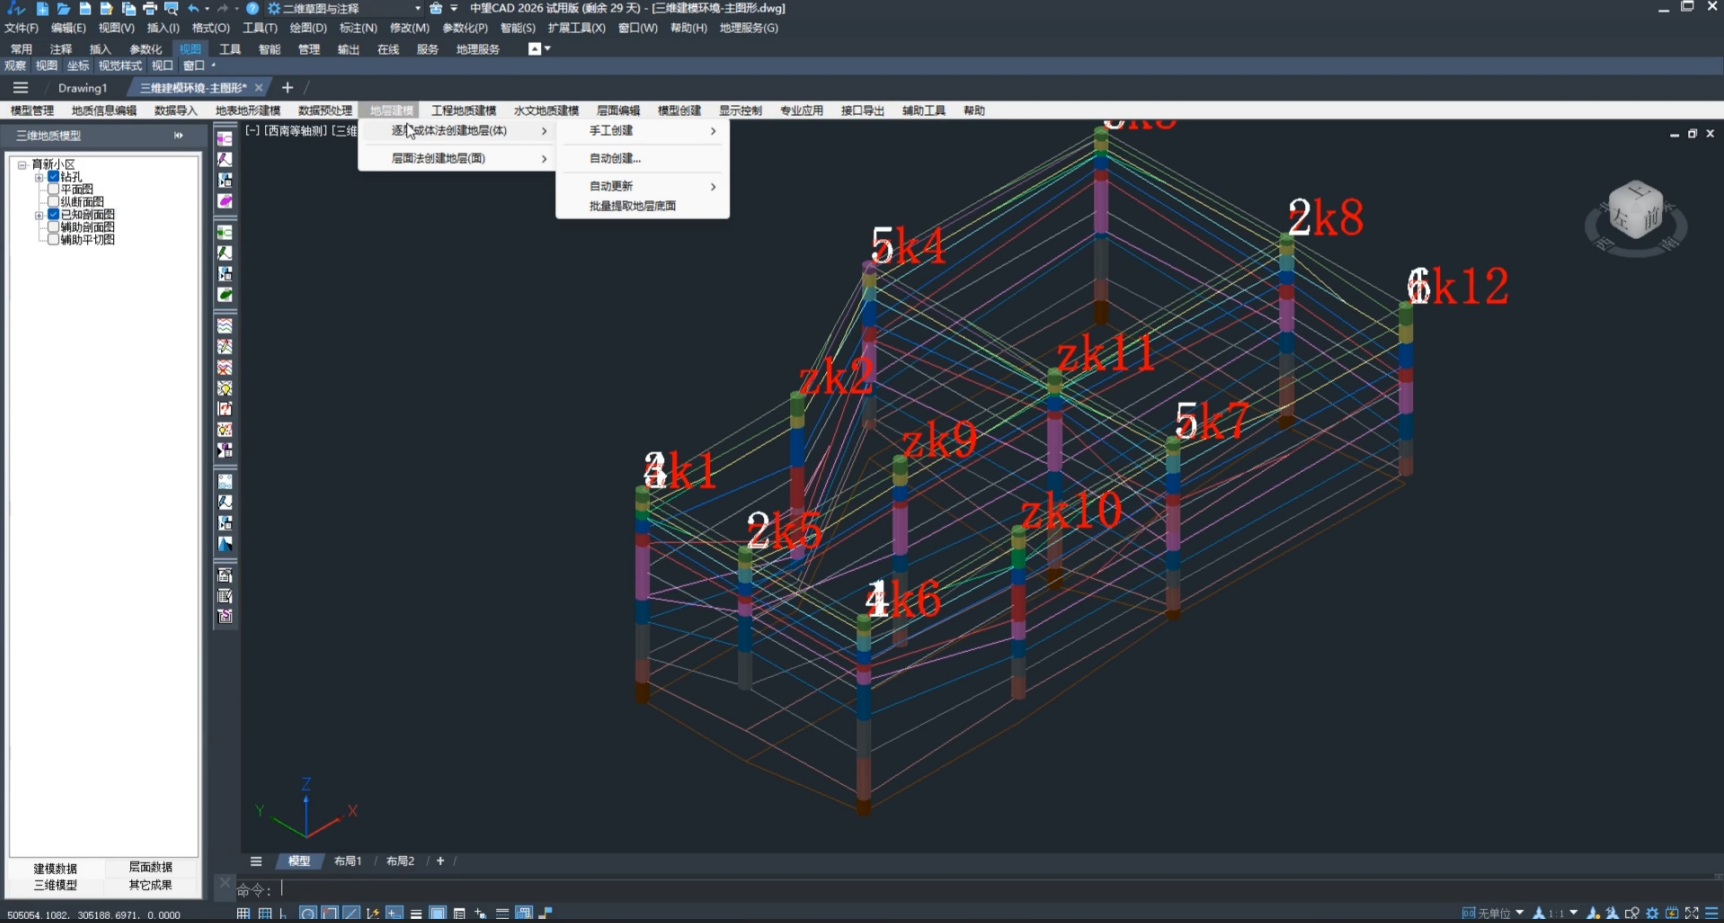Check the 平面图 checkbox

click(54, 189)
